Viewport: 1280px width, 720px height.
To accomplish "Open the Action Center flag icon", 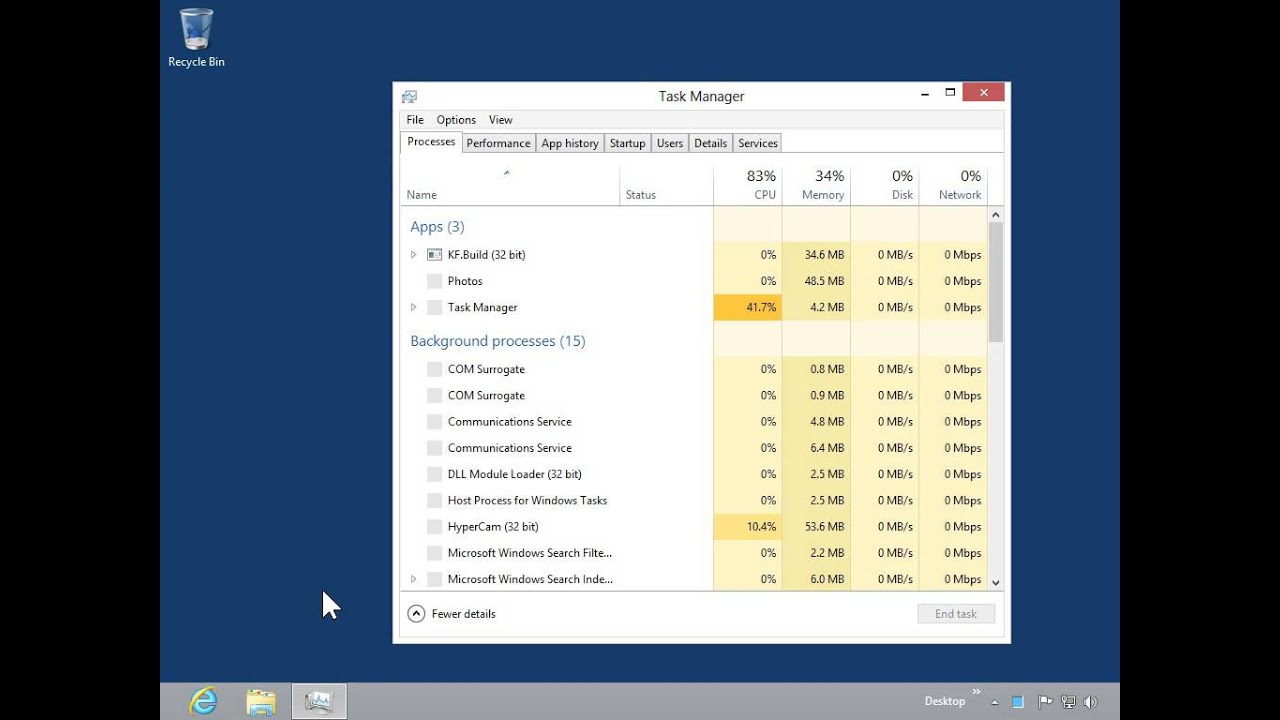I will (x=1044, y=702).
